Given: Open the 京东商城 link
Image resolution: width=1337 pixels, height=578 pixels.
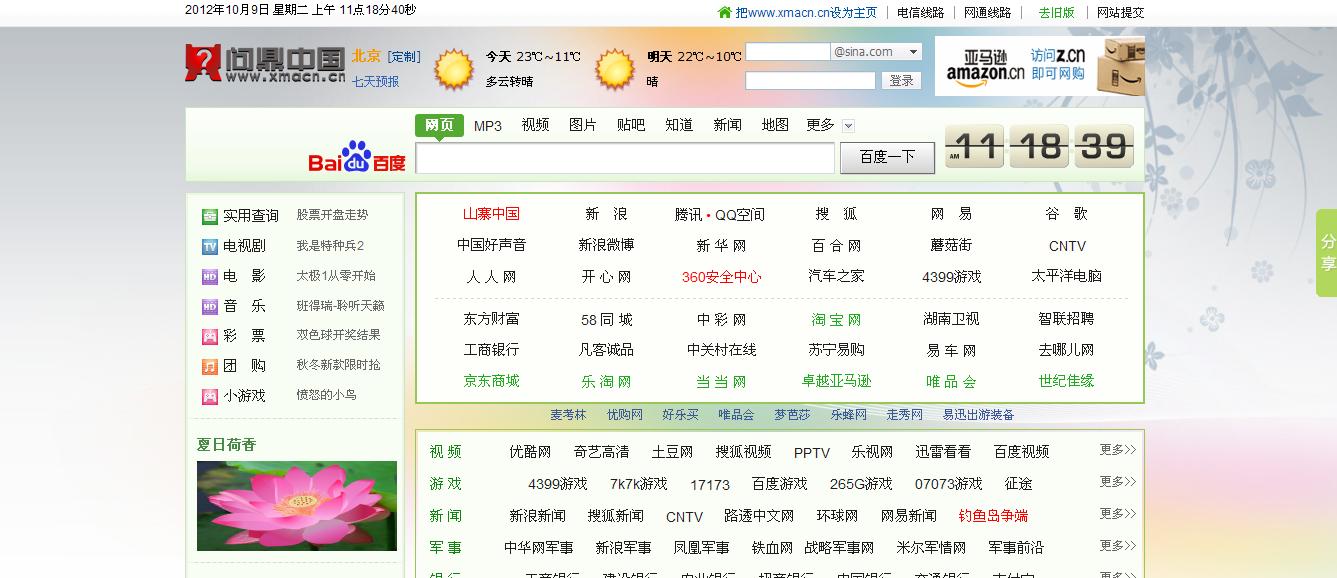Looking at the screenshot, I should click(x=491, y=381).
